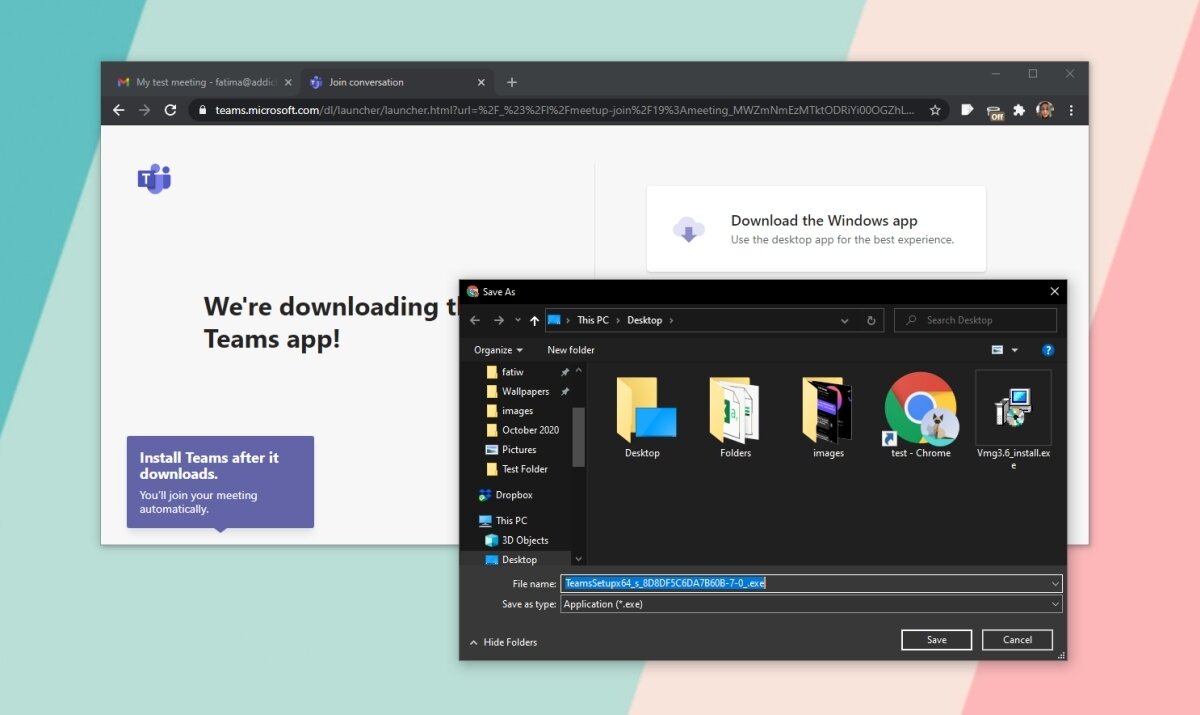Expand the file name history dropdown

(x=1054, y=583)
